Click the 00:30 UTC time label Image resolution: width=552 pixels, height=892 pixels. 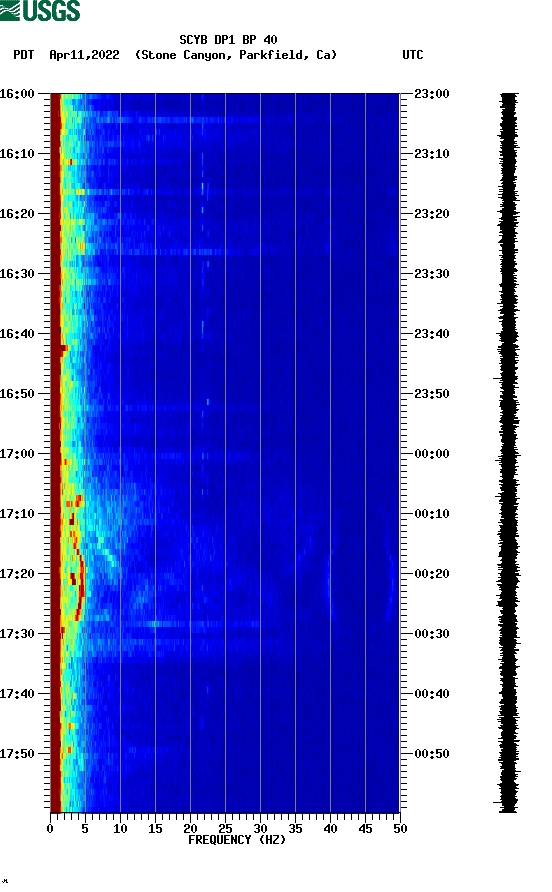click(432, 634)
